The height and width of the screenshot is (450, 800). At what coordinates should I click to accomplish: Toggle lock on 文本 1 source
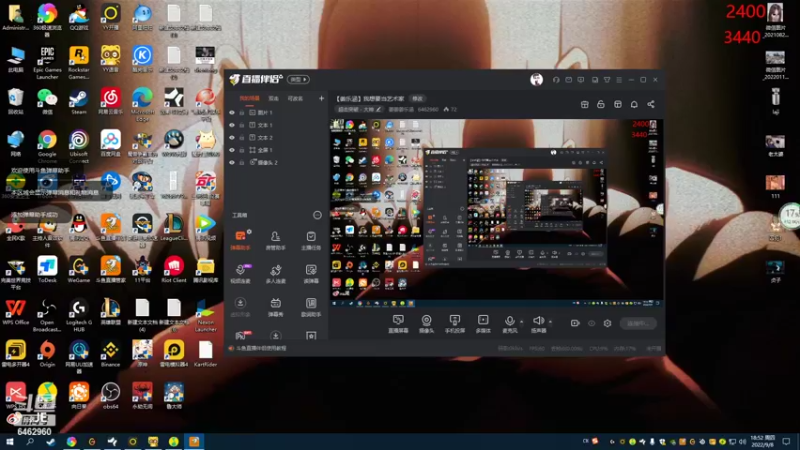242,125
